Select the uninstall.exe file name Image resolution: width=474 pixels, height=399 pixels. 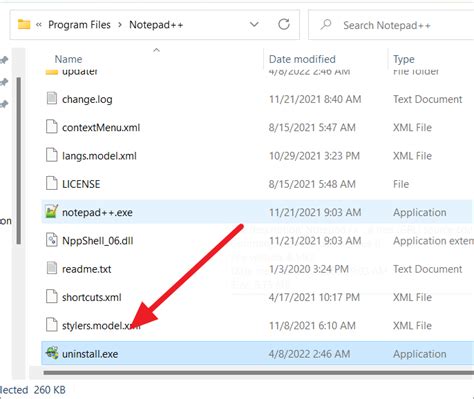[90, 354]
